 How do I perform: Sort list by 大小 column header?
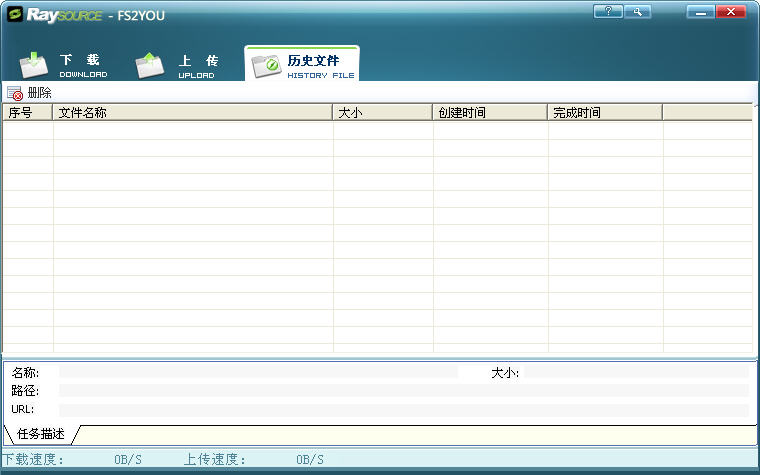(382, 113)
